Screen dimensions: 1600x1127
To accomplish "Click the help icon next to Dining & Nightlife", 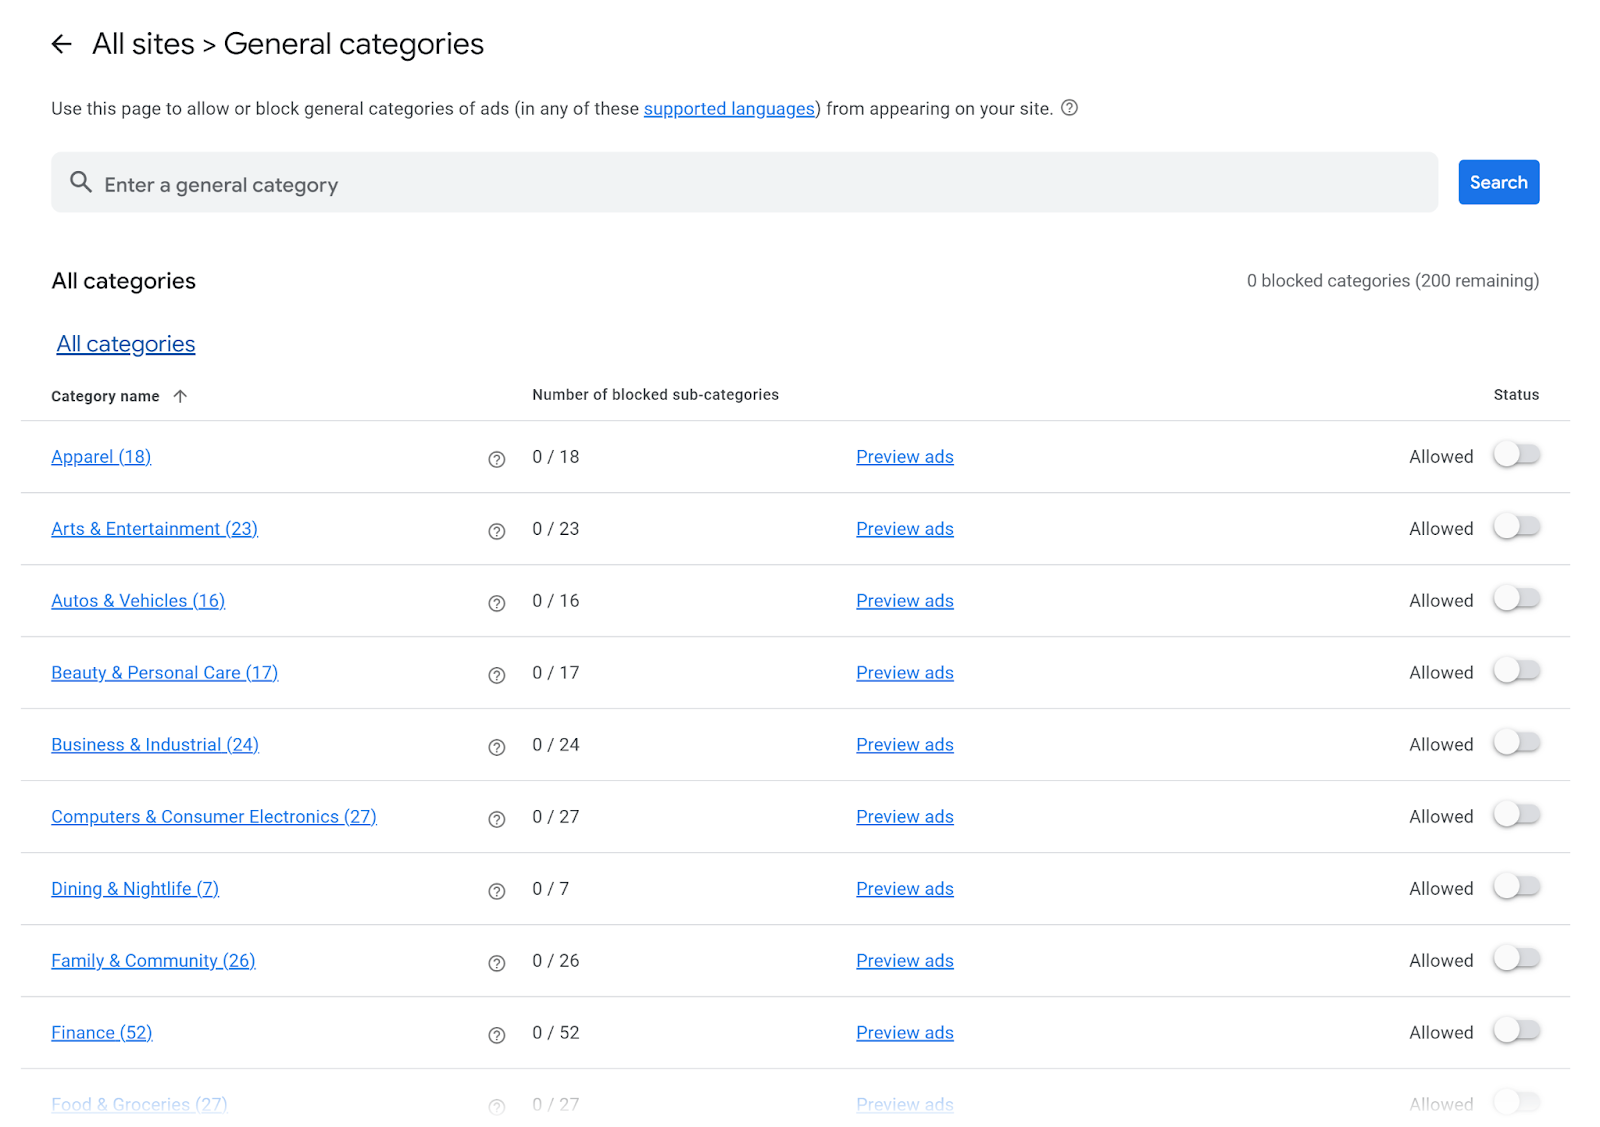I will coord(496,891).
